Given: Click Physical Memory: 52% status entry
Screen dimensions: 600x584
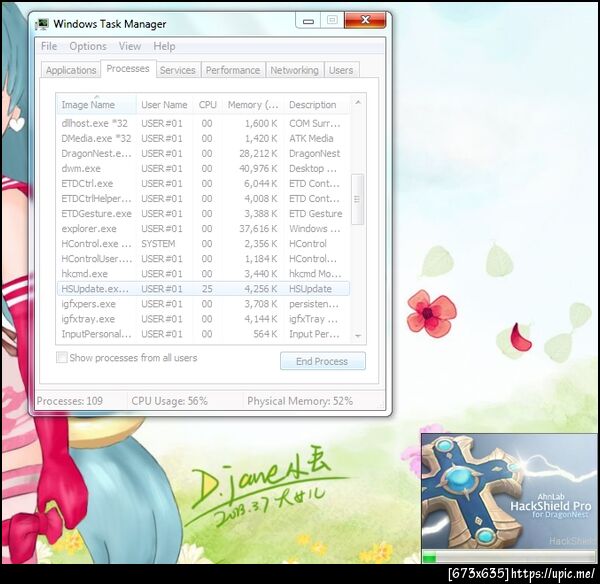Looking at the screenshot, I should pyautogui.click(x=300, y=401).
